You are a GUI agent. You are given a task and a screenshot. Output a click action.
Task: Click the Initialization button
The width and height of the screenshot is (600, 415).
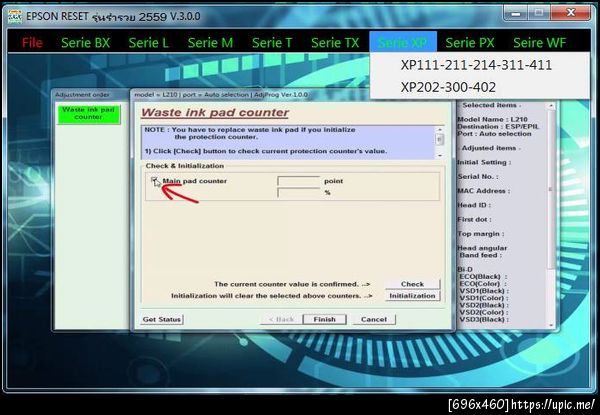[412, 296]
